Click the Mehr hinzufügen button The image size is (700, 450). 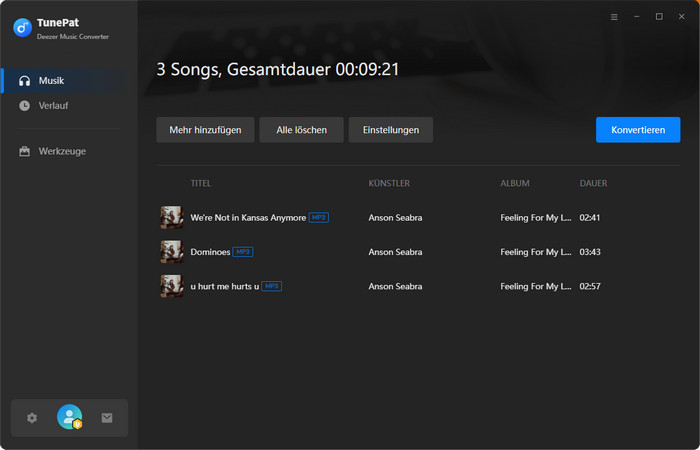205,130
